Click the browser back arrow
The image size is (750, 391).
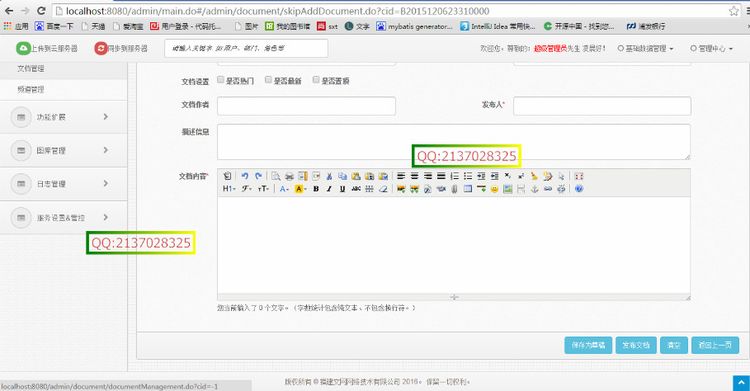[x=9, y=11]
